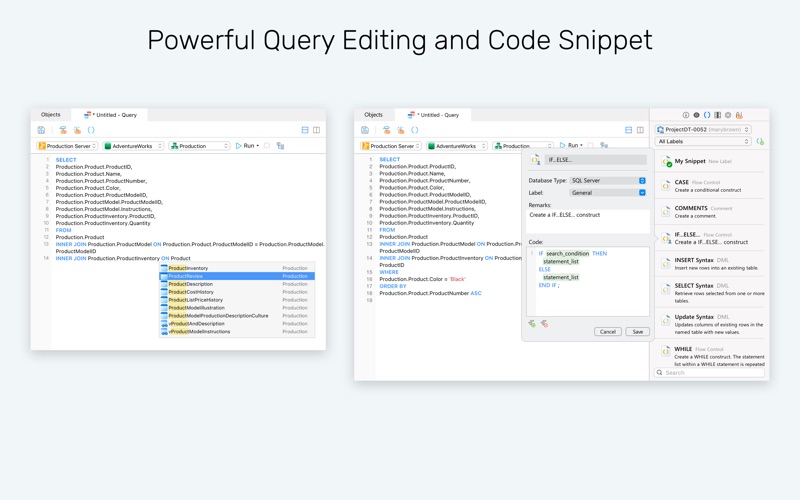Open Production schema dropdown in left window

tap(199, 146)
